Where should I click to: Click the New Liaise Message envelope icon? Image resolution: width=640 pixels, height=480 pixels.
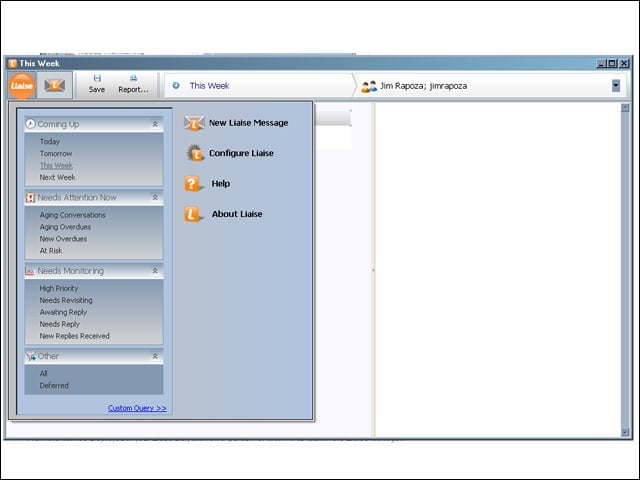click(194, 123)
